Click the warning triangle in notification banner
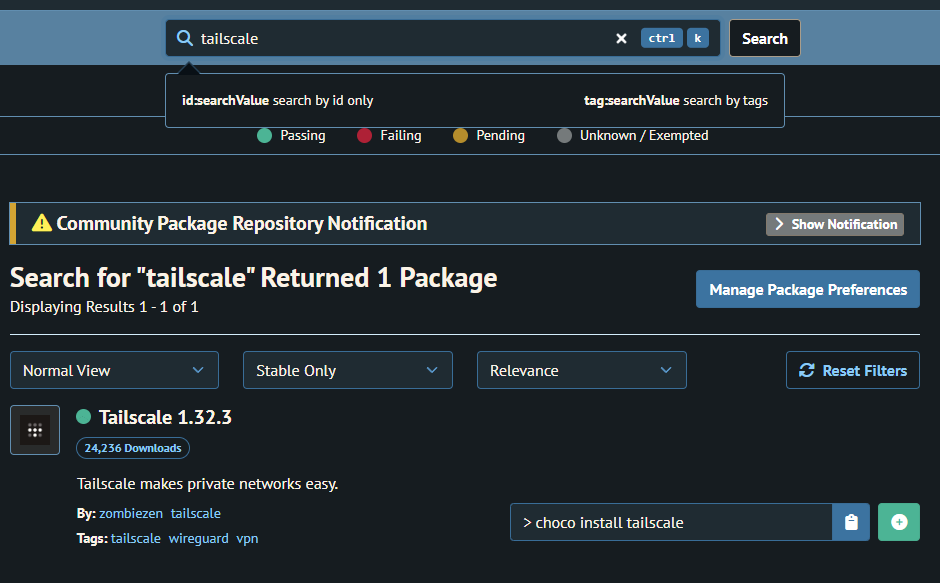This screenshot has height=583, width=940. [41, 223]
